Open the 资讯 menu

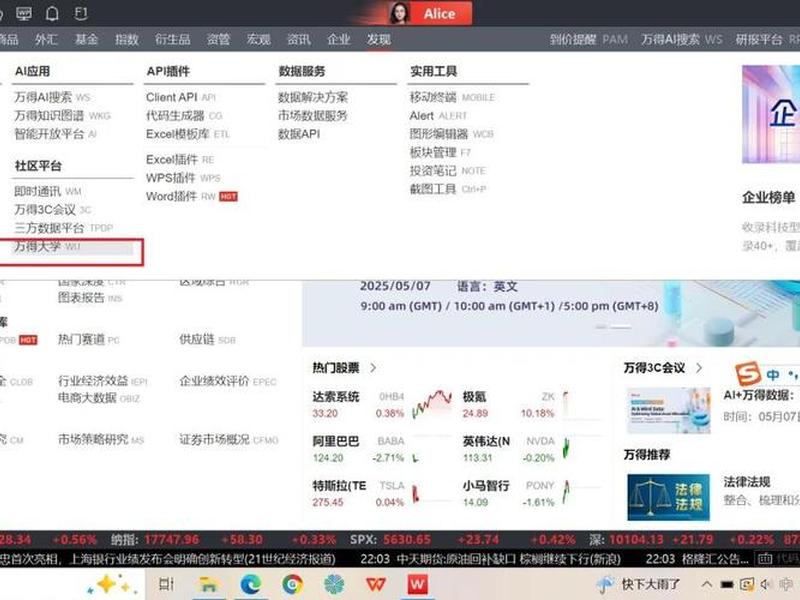tap(298, 39)
